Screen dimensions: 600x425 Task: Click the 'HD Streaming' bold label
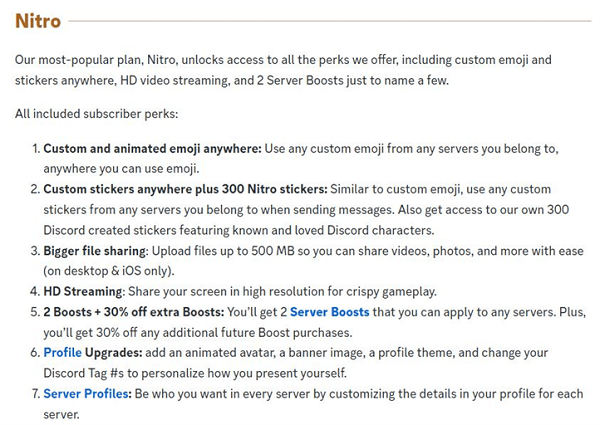tap(83, 291)
